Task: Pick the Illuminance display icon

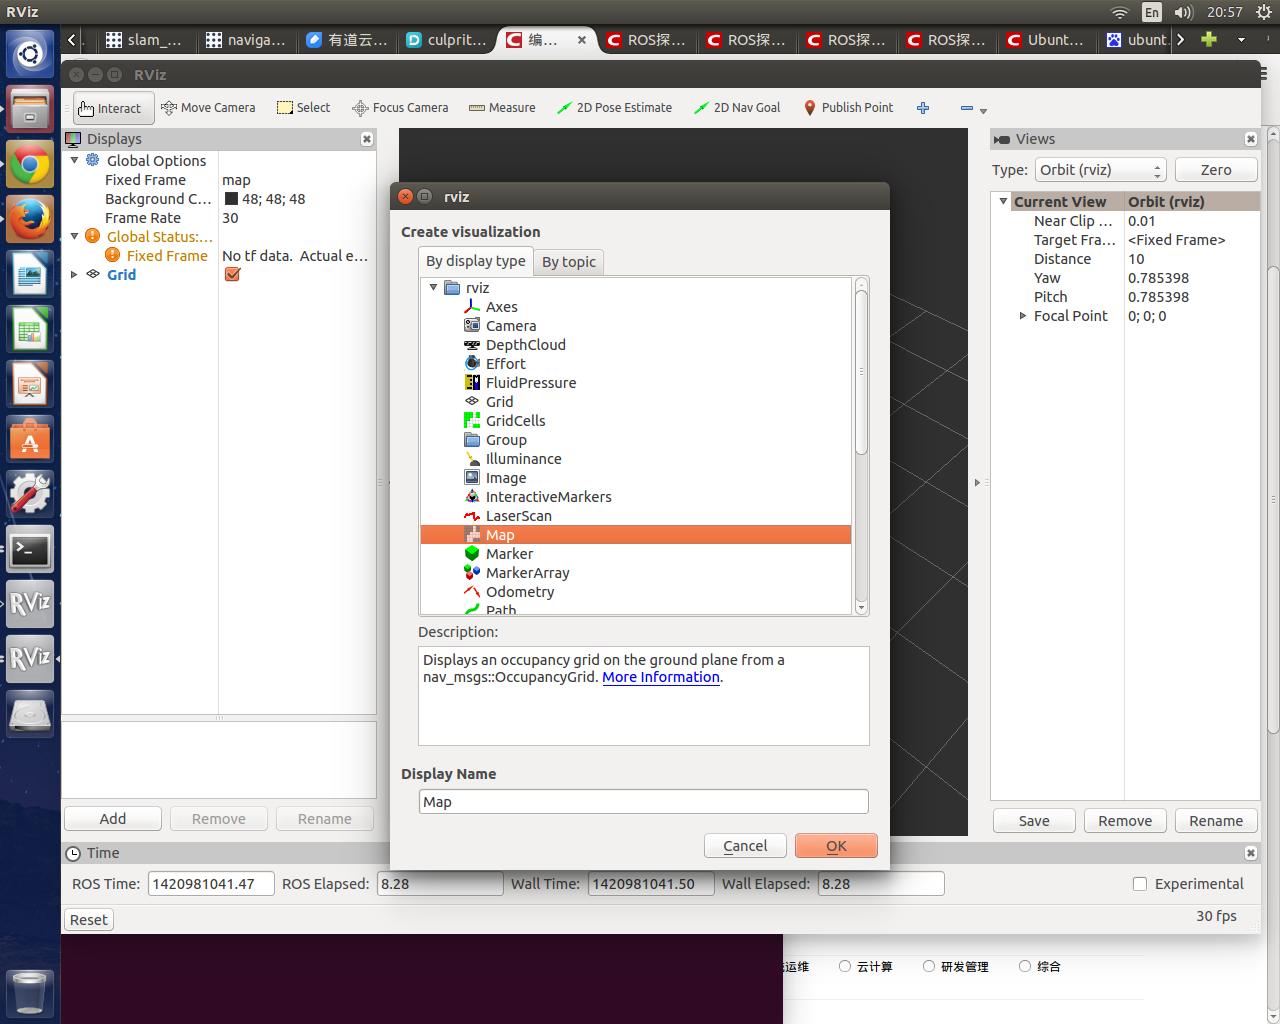Action: (472, 459)
